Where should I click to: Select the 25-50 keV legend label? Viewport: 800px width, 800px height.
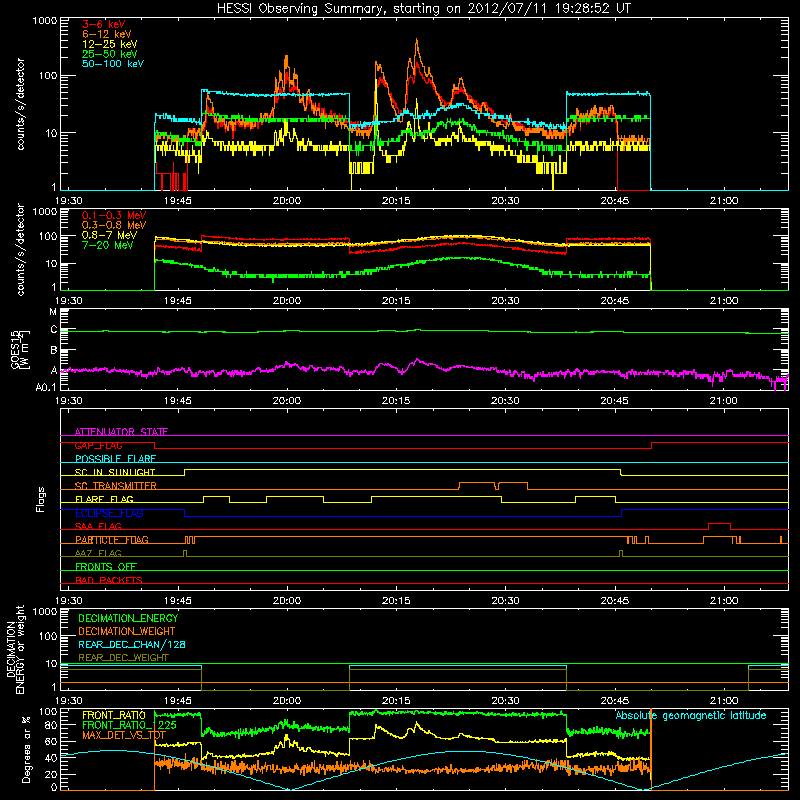tap(110, 54)
